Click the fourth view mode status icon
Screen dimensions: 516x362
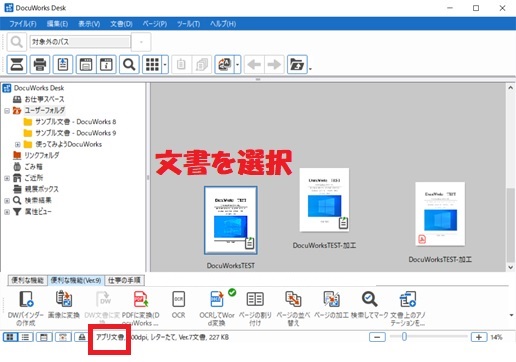coord(63,337)
